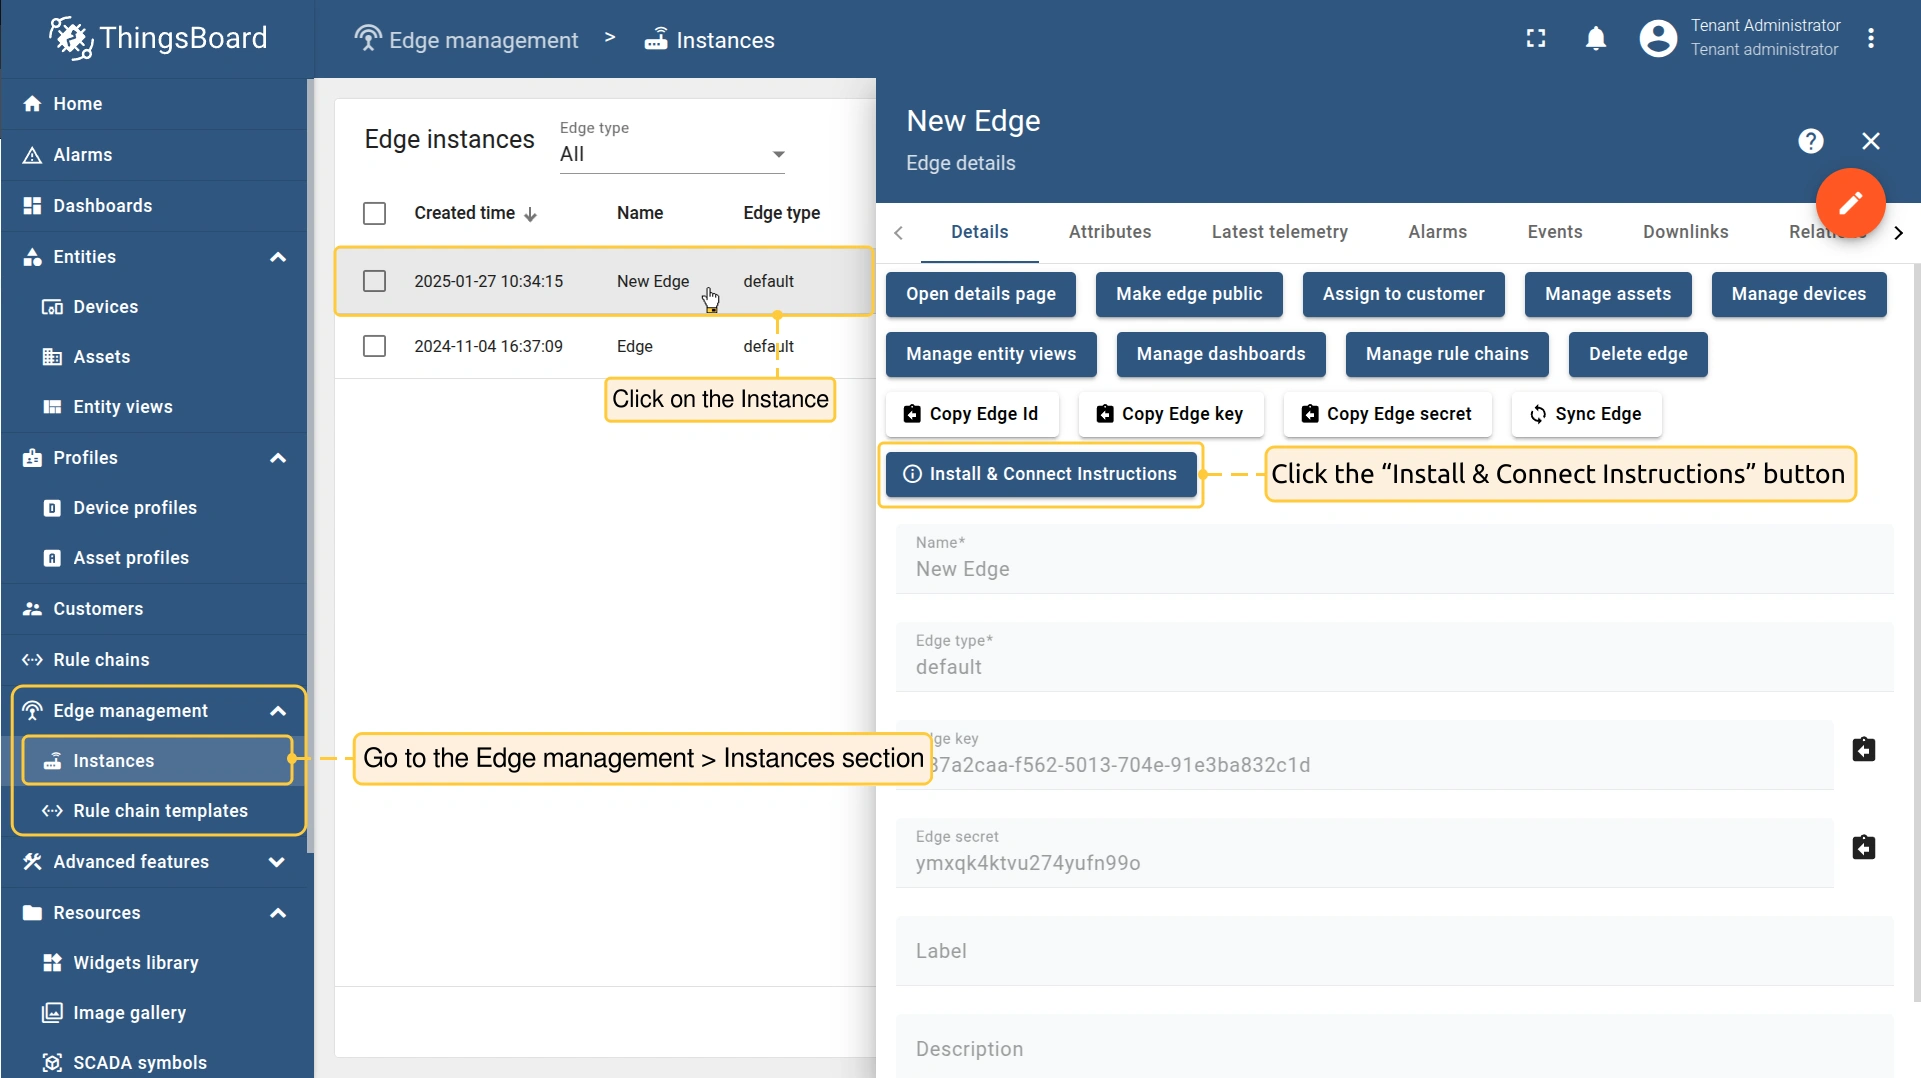Collapse the Entities sidebar section
This screenshot has height=1078, width=1921.
tap(278, 257)
